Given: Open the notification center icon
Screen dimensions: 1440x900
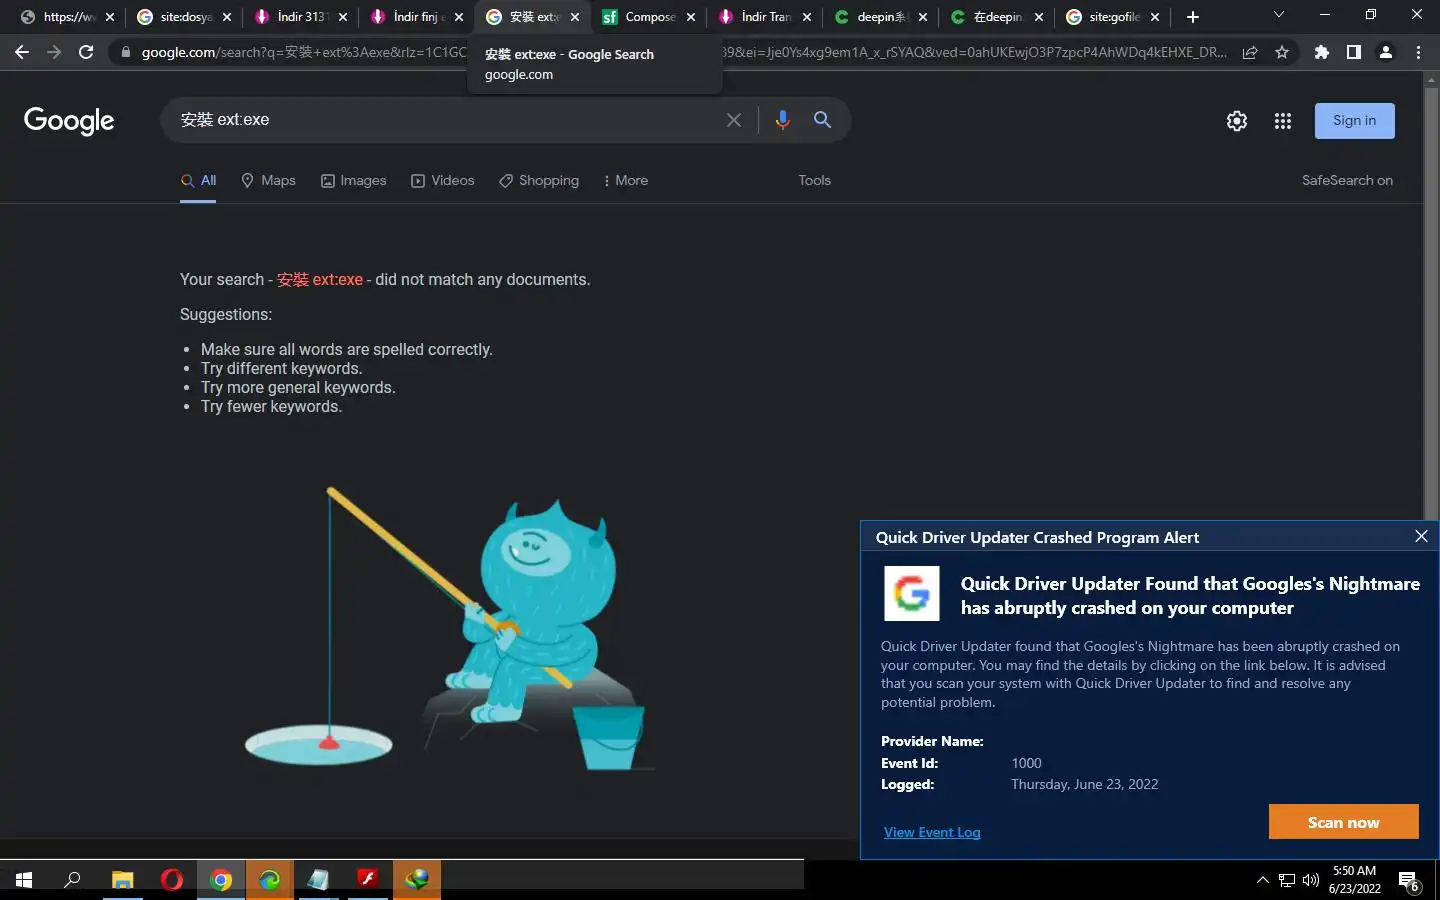Looking at the screenshot, I should tap(1408, 881).
